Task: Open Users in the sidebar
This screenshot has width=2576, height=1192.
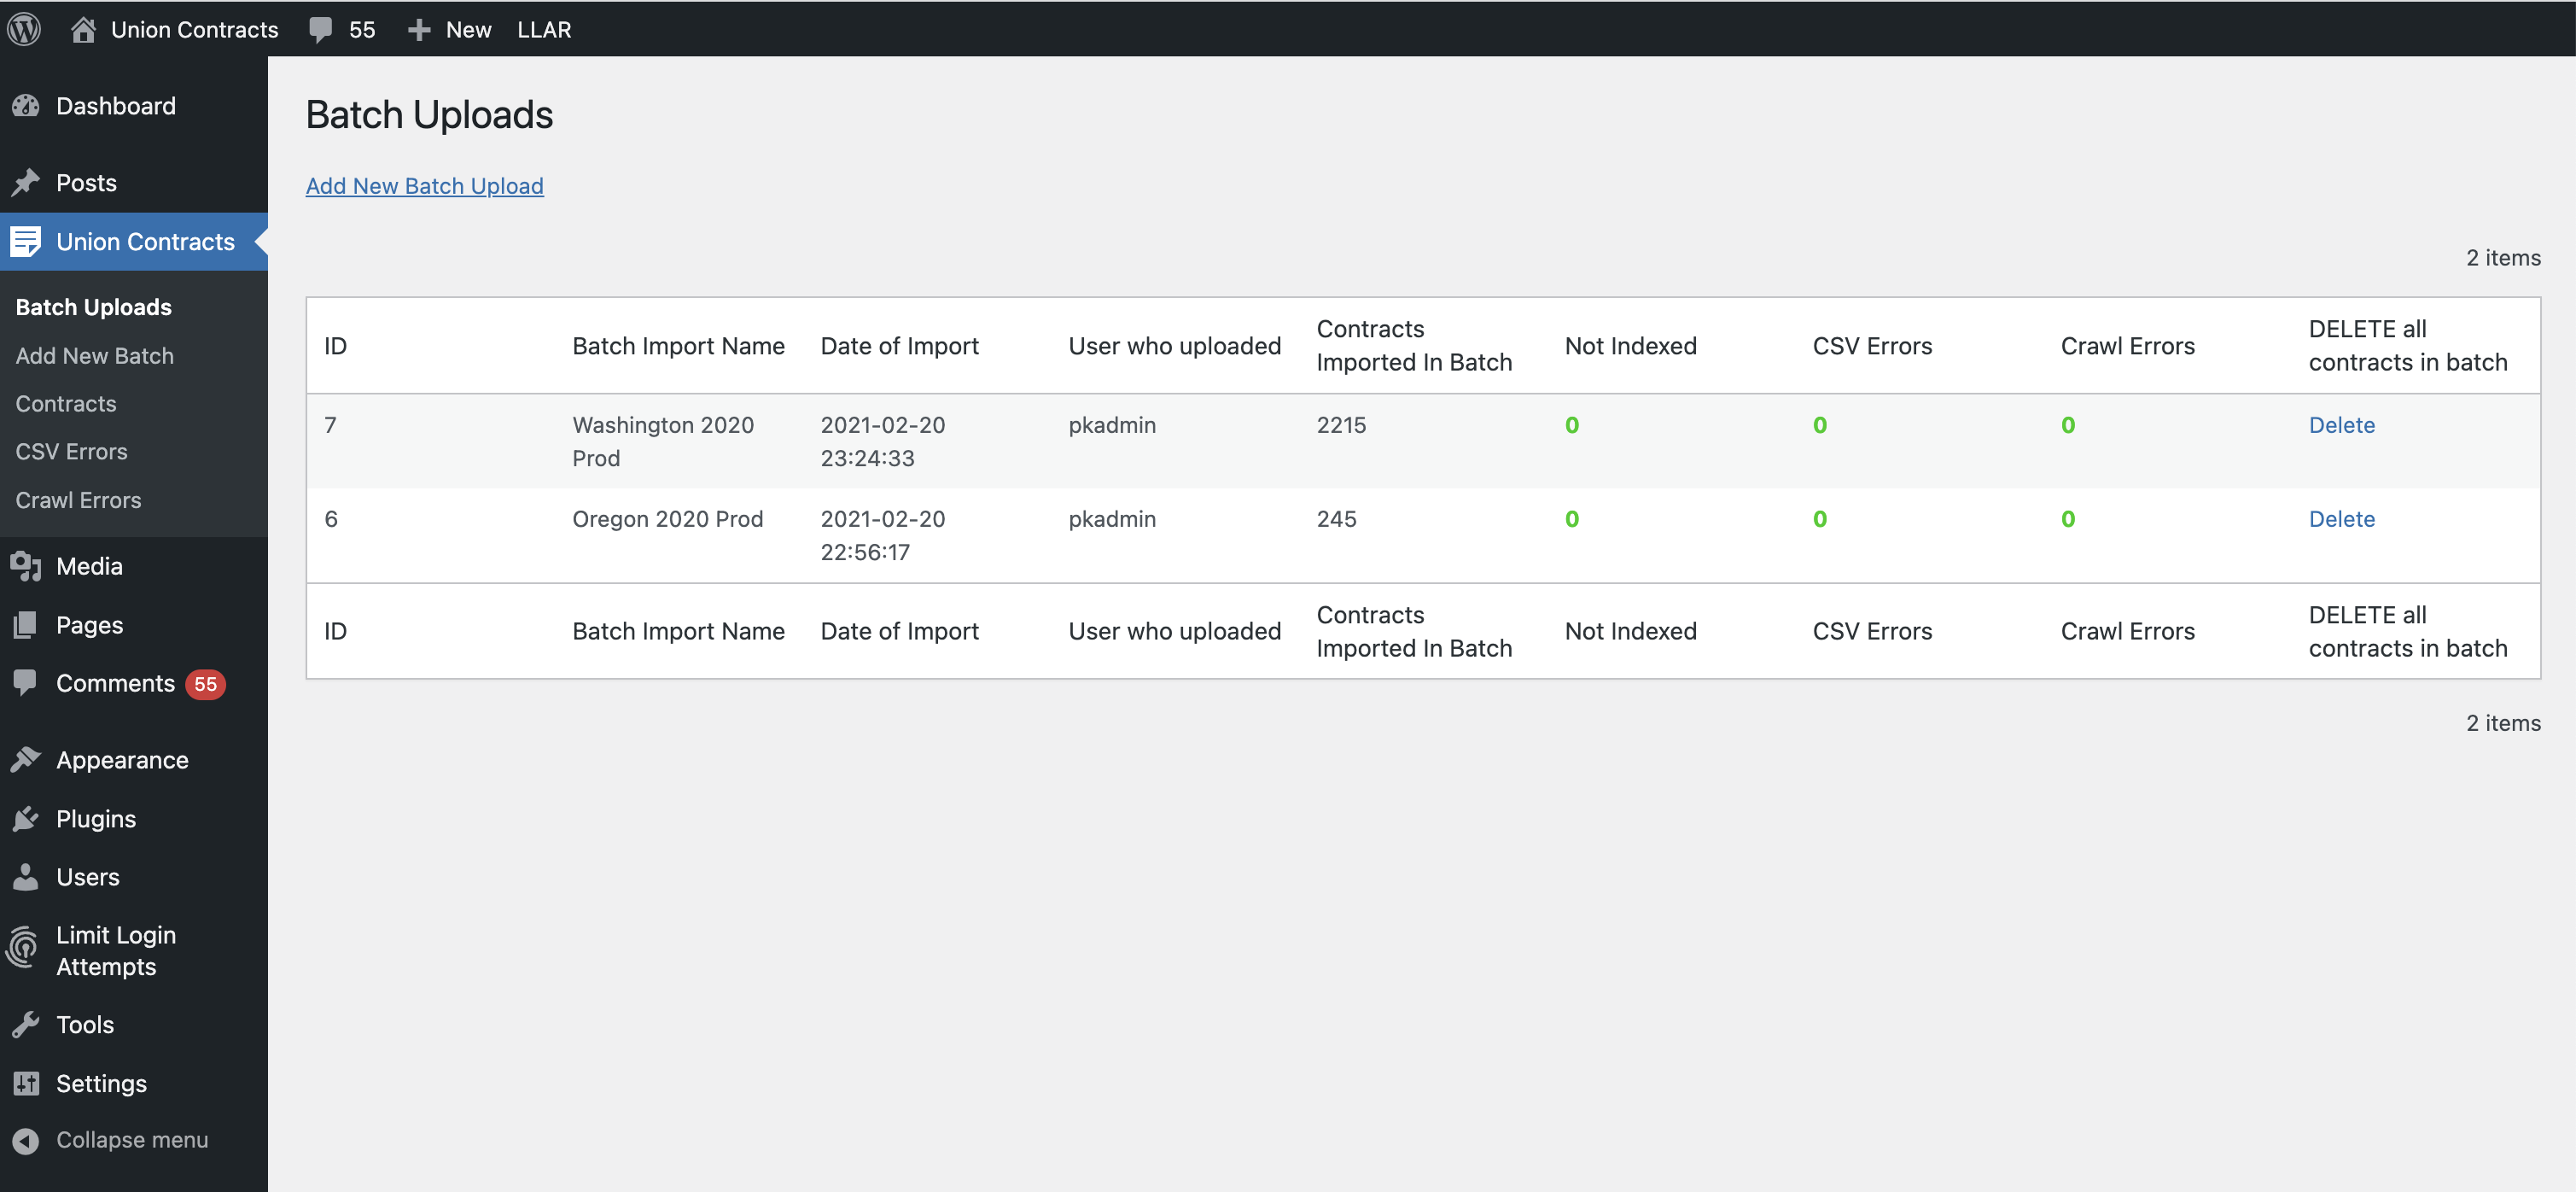Action: pyautogui.click(x=88, y=877)
